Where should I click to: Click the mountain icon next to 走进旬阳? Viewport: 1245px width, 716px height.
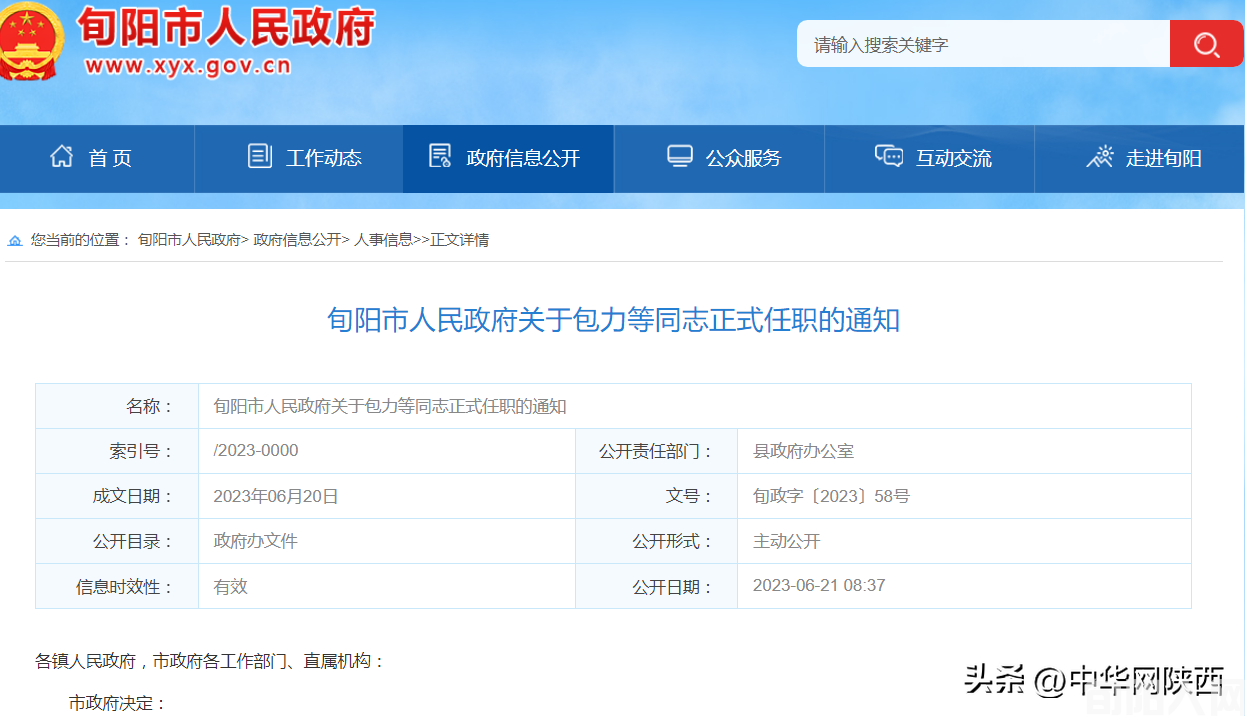click(1100, 156)
